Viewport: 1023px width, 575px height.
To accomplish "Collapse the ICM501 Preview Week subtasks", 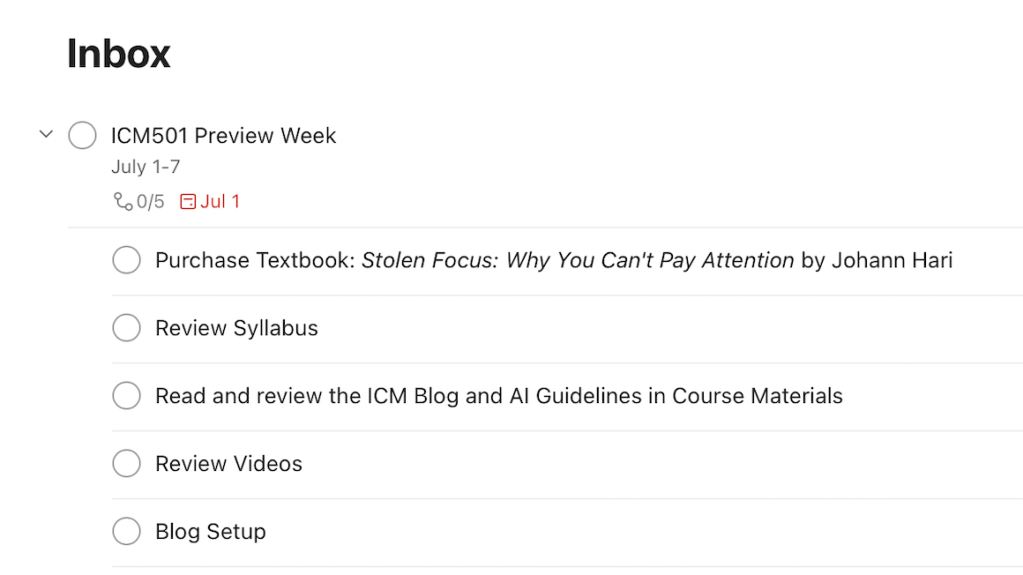I will pos(45,134).
